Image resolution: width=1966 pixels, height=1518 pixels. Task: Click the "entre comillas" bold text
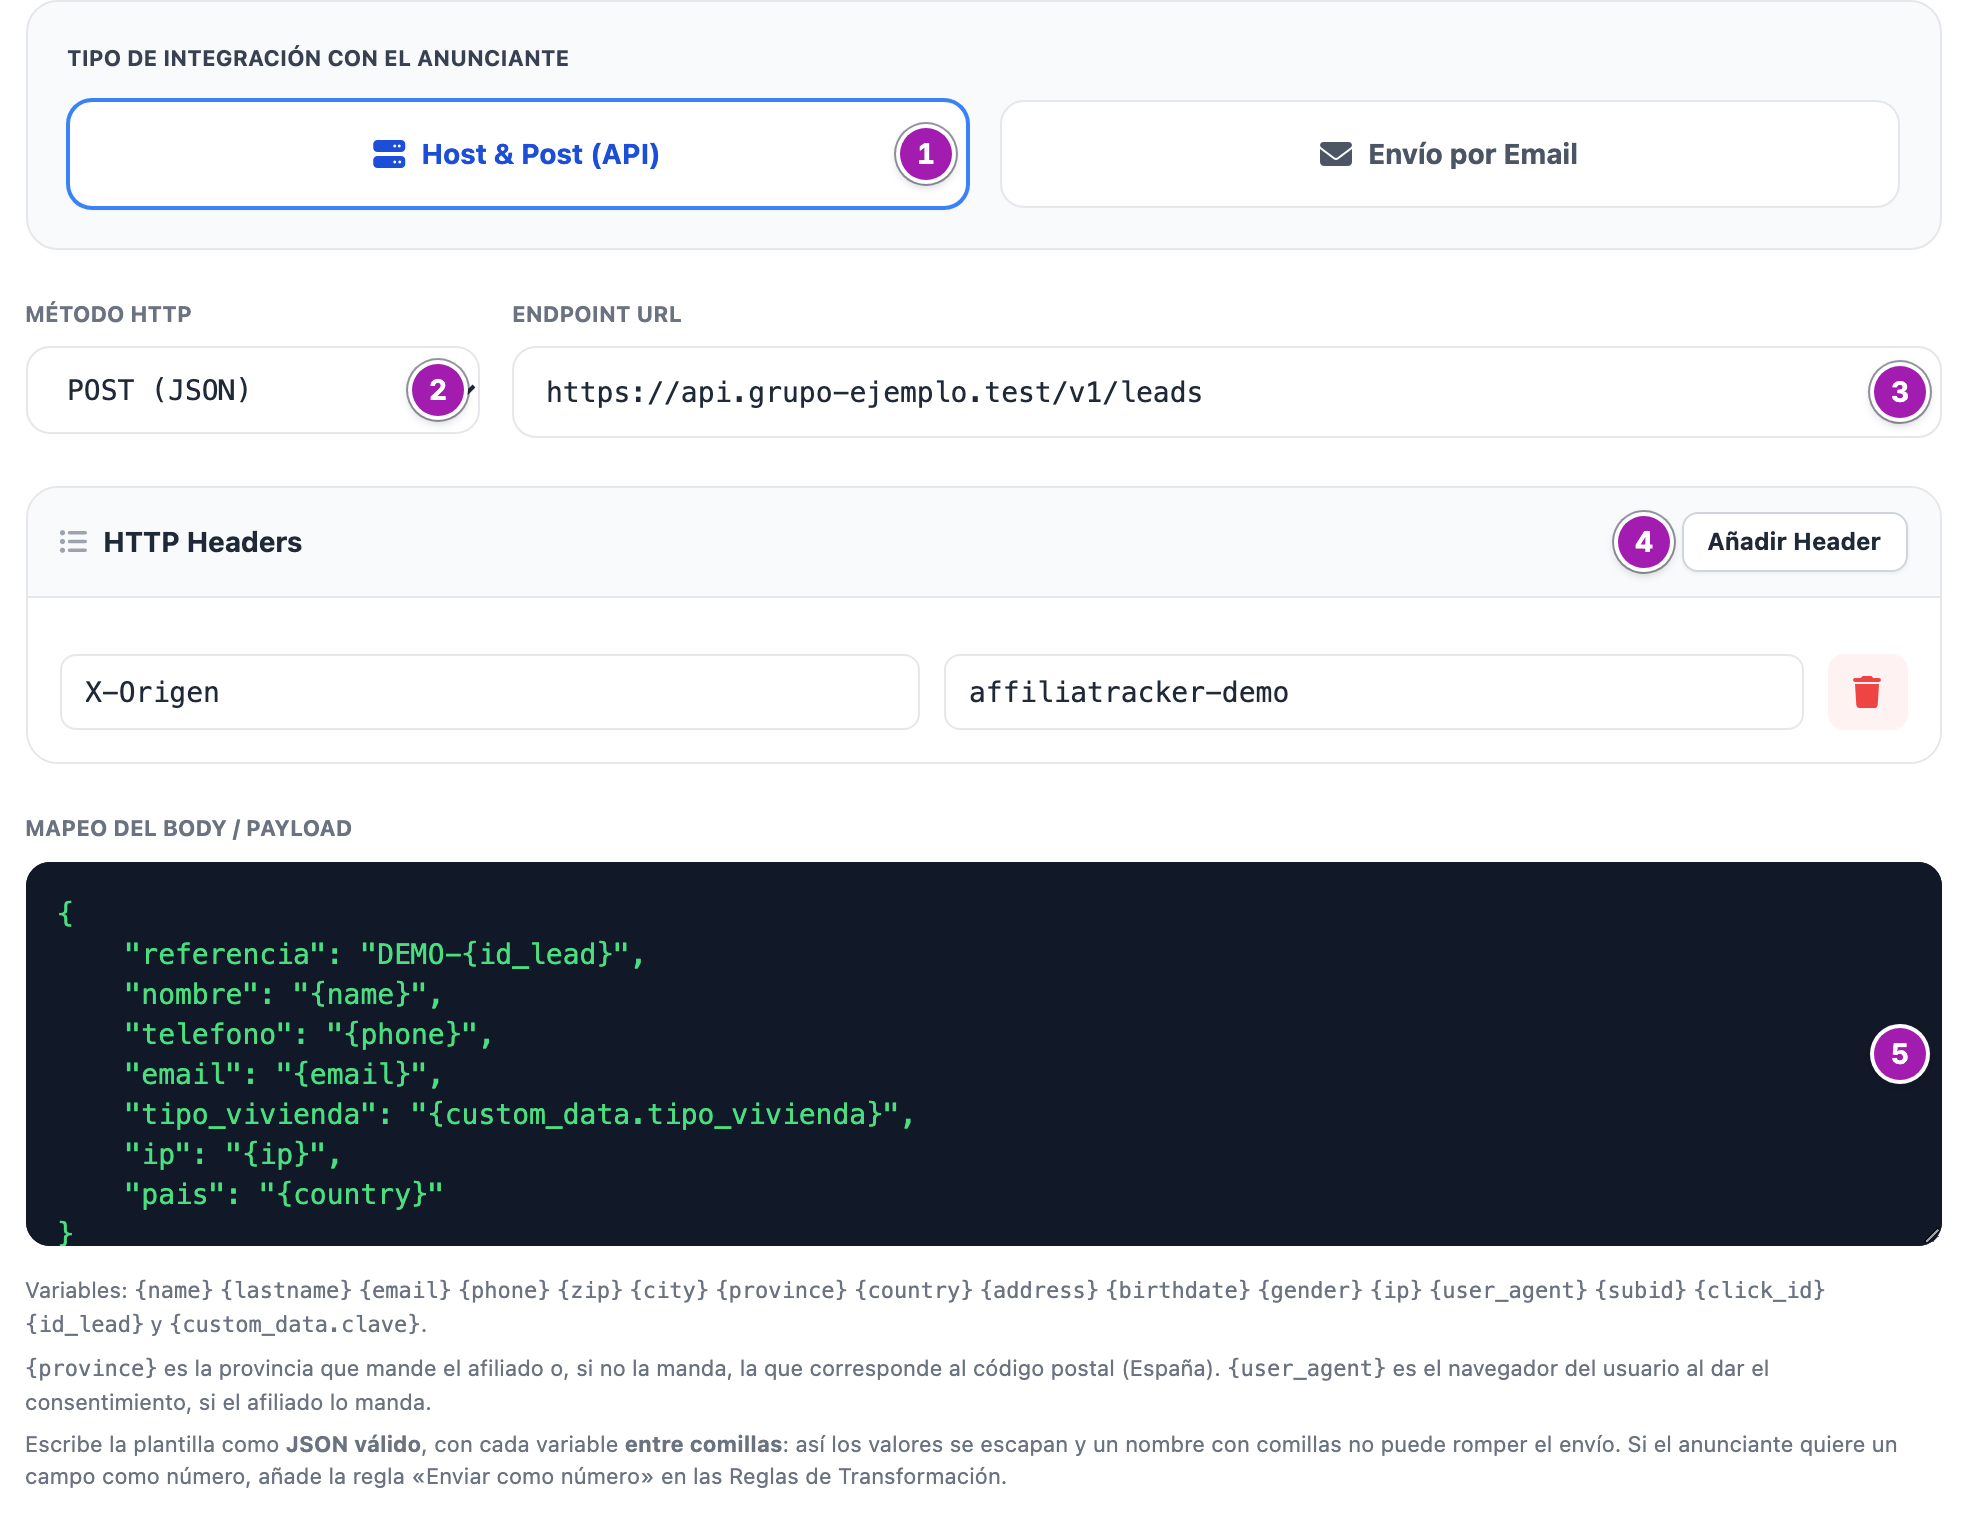coord(704,1444)
